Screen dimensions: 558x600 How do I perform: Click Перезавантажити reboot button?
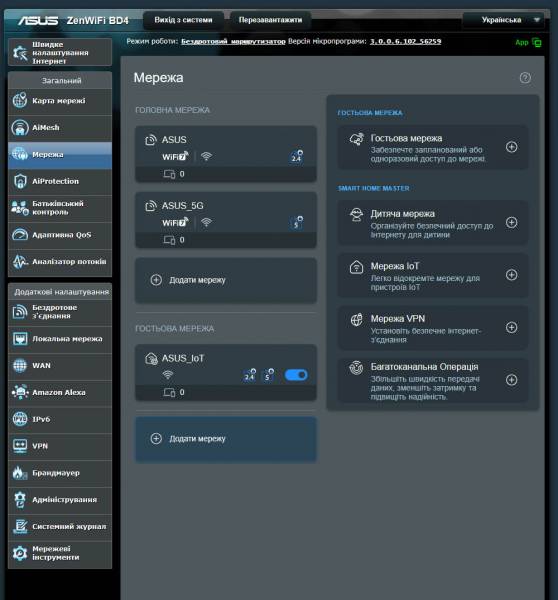coord(270,20)
